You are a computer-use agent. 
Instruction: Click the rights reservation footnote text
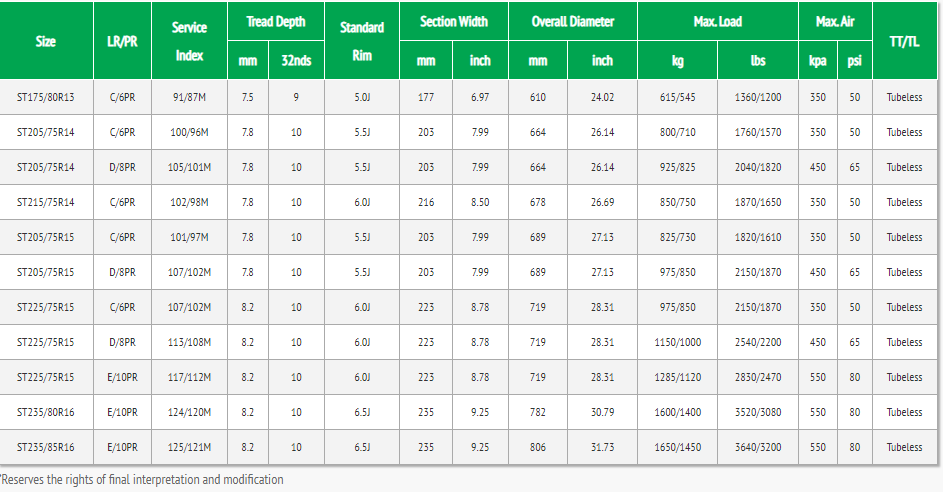[142, 480]
